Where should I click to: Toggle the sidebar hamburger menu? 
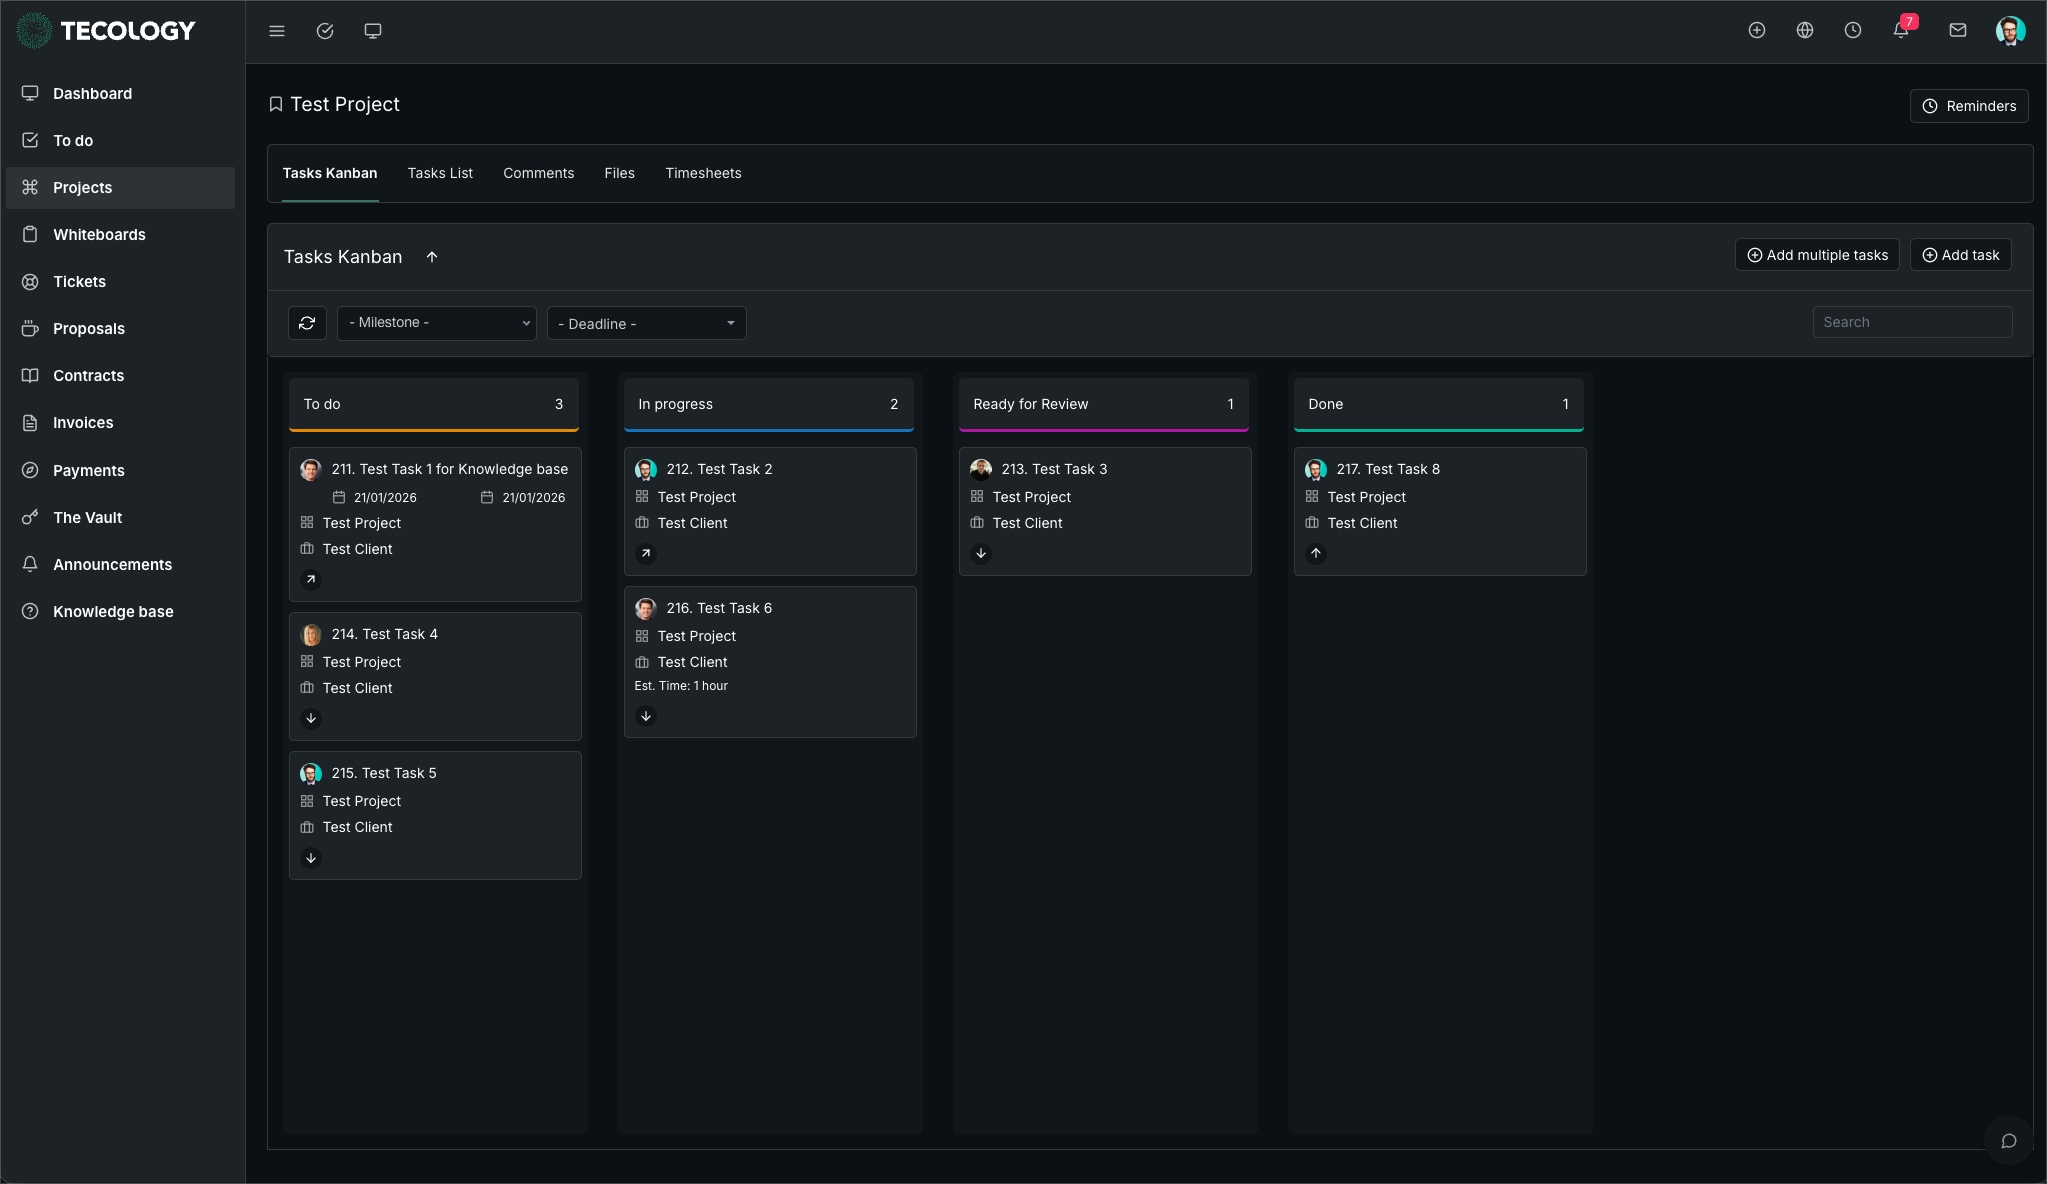277,31
